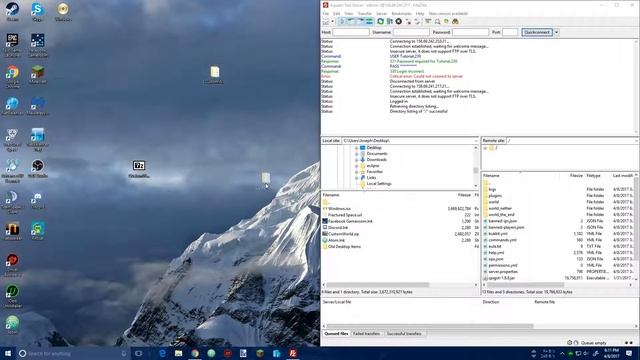Switch to the Successful transfers tab
This screenshot has height=360, width=640.
(404, 334)
